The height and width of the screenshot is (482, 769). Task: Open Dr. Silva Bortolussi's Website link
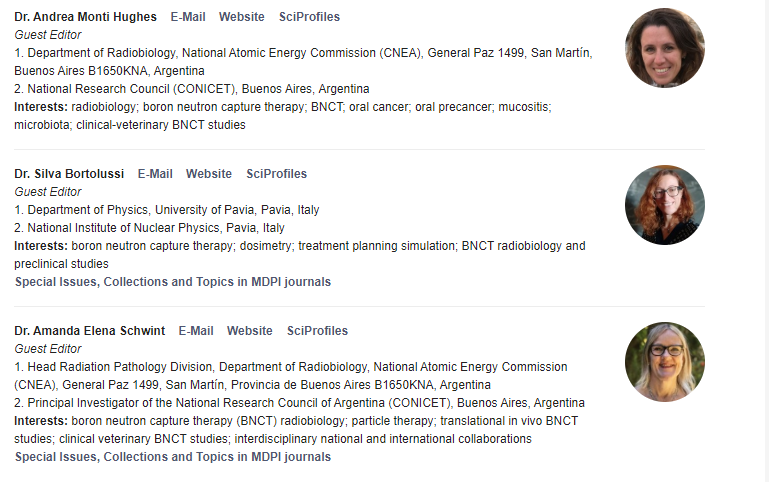tap(209, 174)
